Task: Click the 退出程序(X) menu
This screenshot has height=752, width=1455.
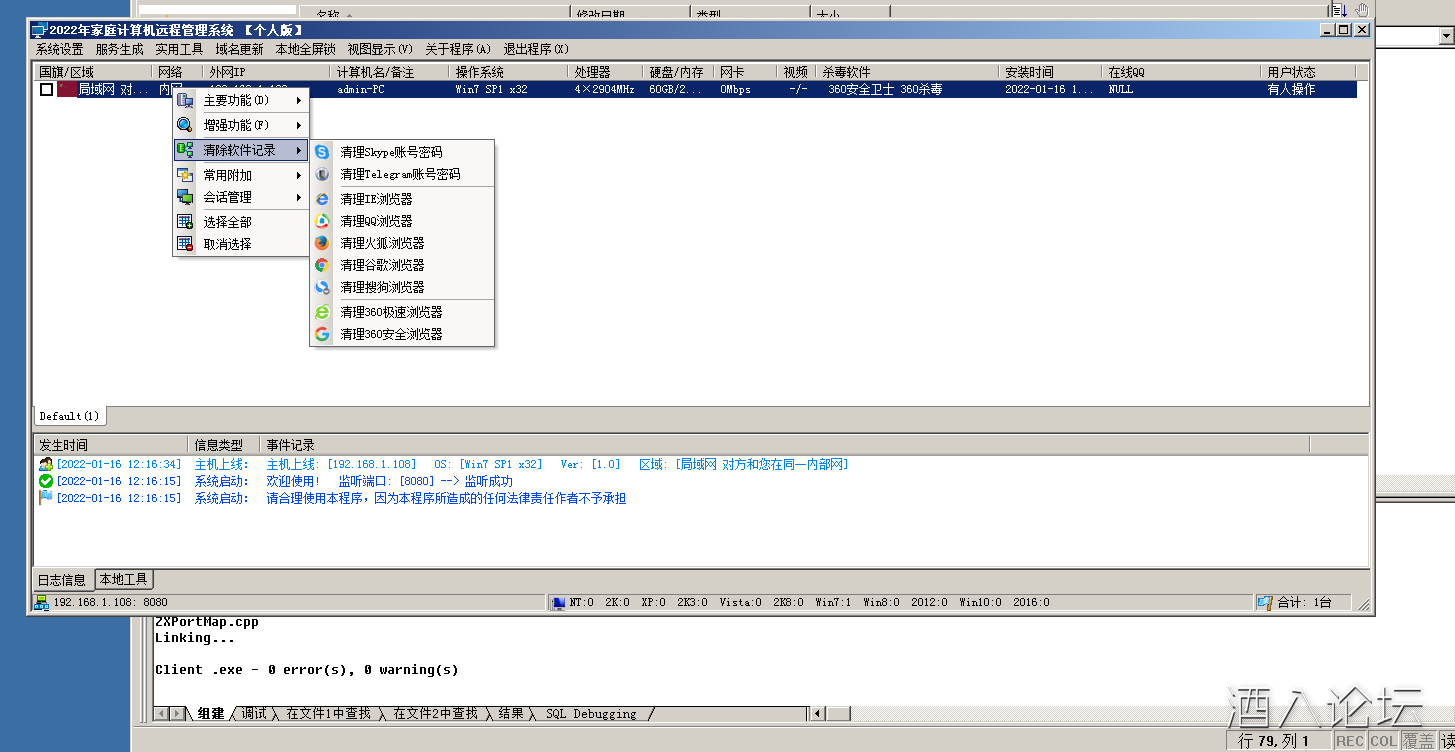Action: click(x=536, y=49)
